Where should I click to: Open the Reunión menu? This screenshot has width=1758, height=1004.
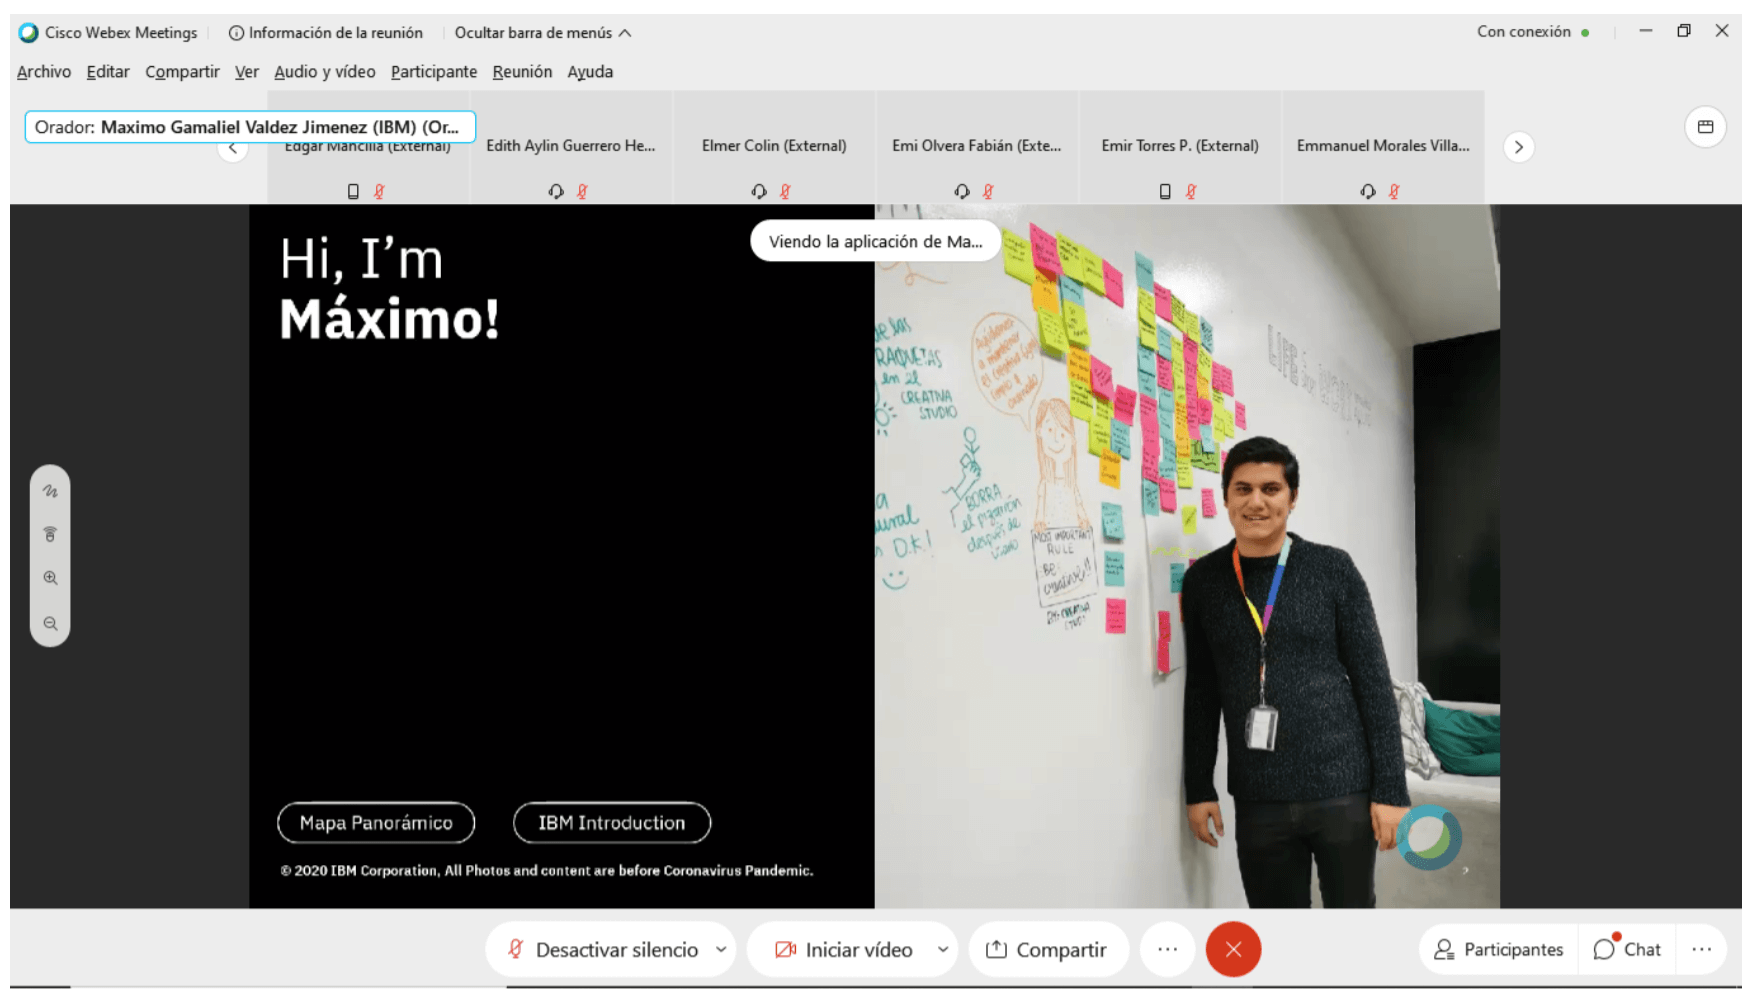[x=522, y=72]
